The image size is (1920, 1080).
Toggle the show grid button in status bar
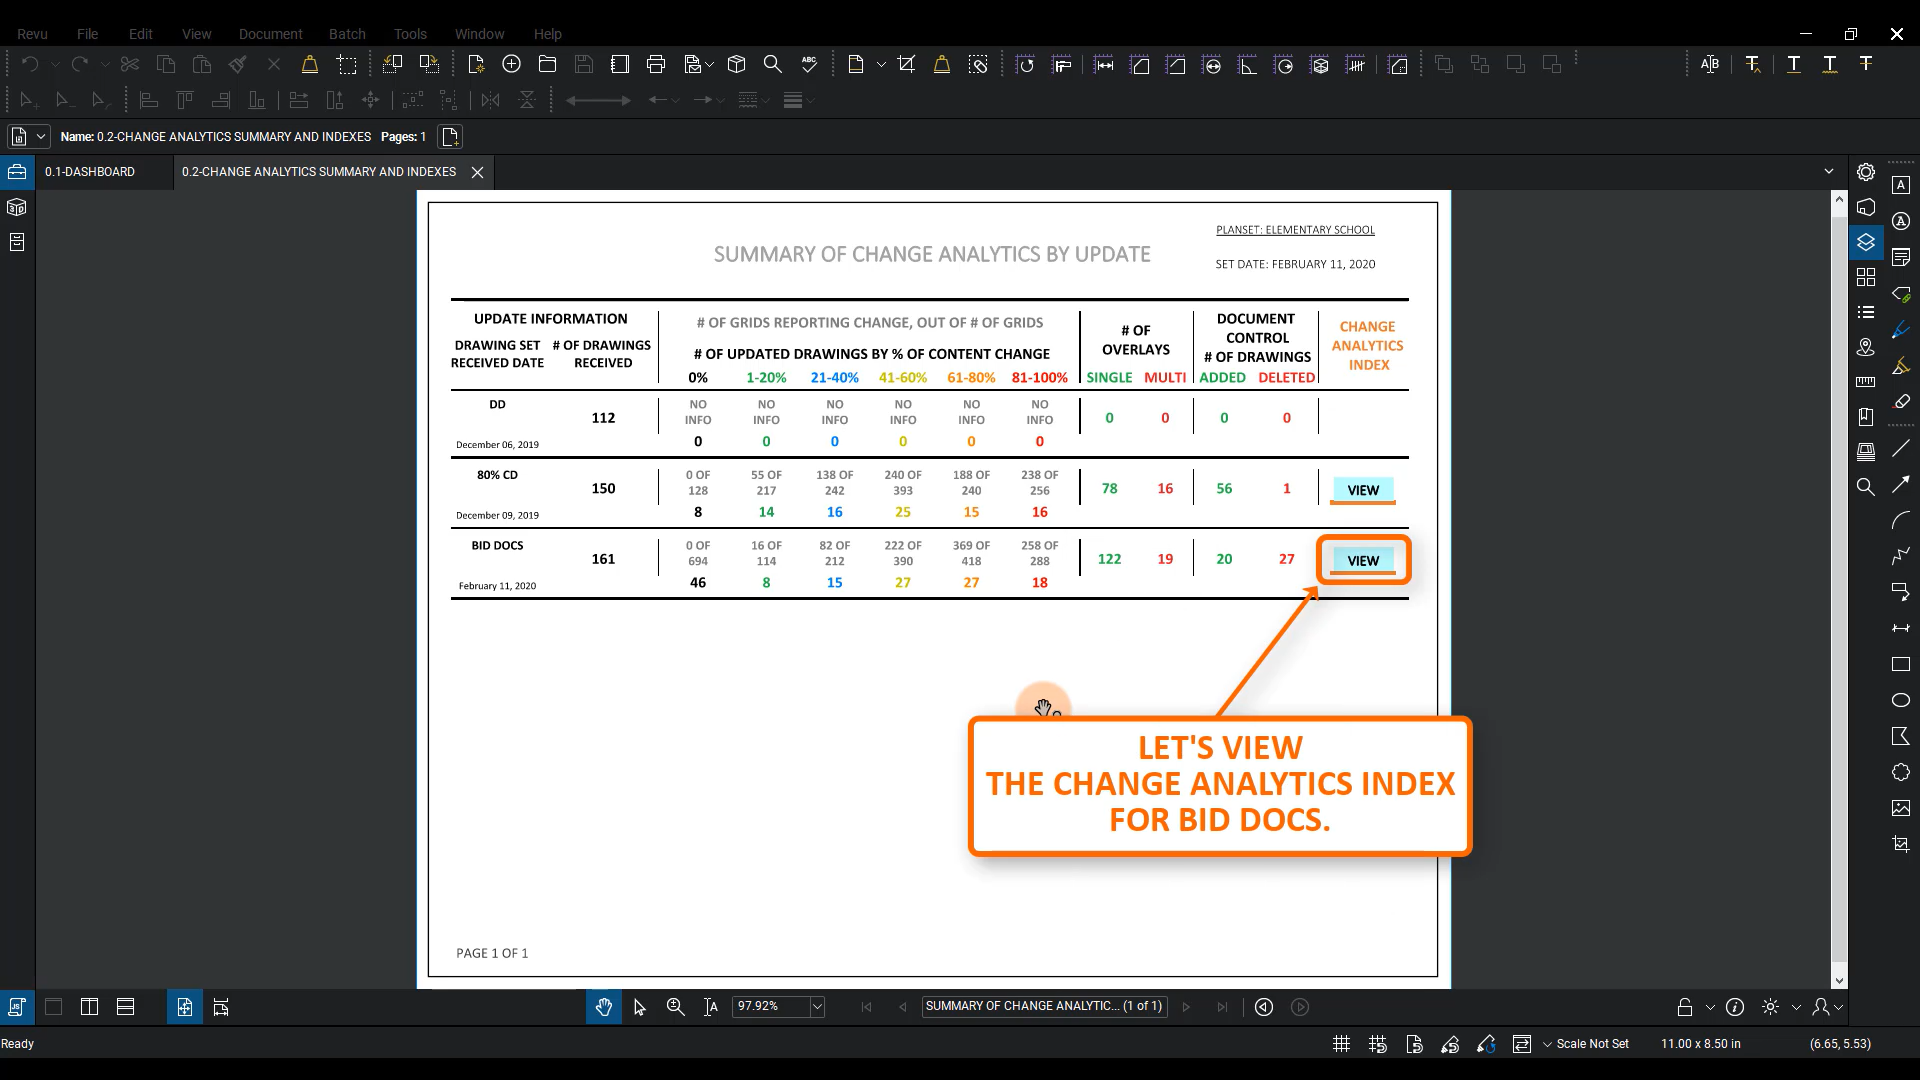click(1342, 1044)
